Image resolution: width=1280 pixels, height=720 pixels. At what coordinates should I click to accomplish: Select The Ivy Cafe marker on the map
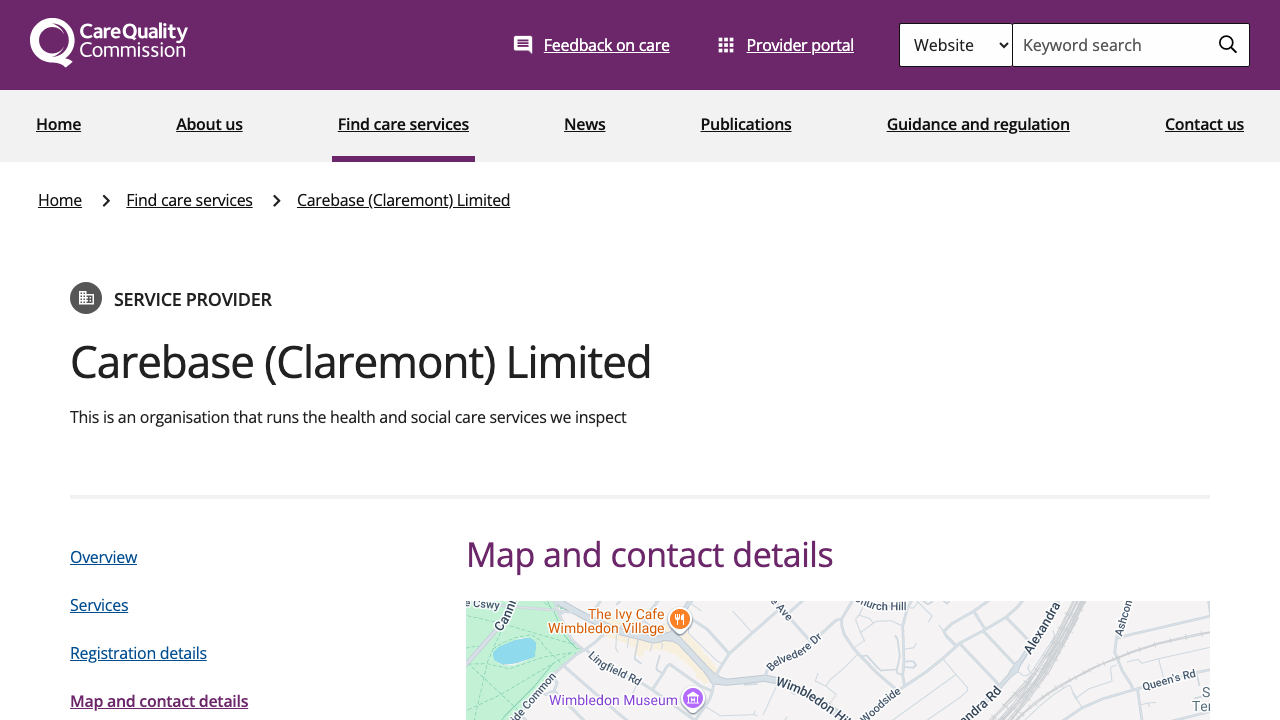[x=678, y=618]
